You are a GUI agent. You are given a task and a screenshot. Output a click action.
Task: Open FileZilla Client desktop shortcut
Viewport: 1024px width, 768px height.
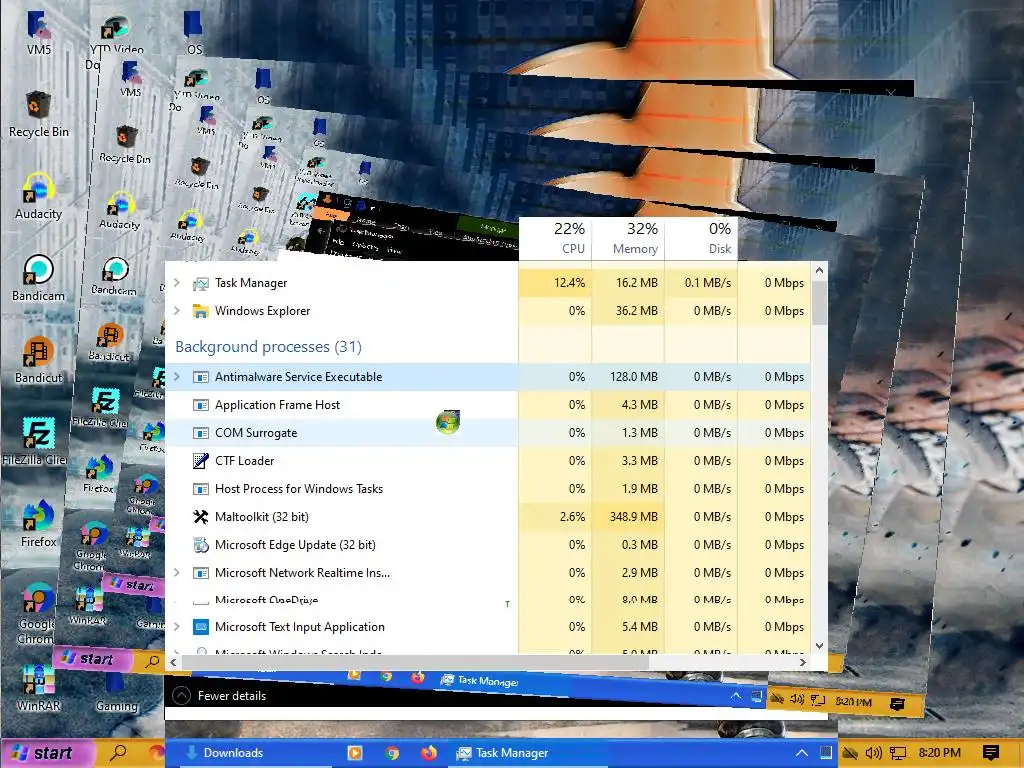(36, 442)
